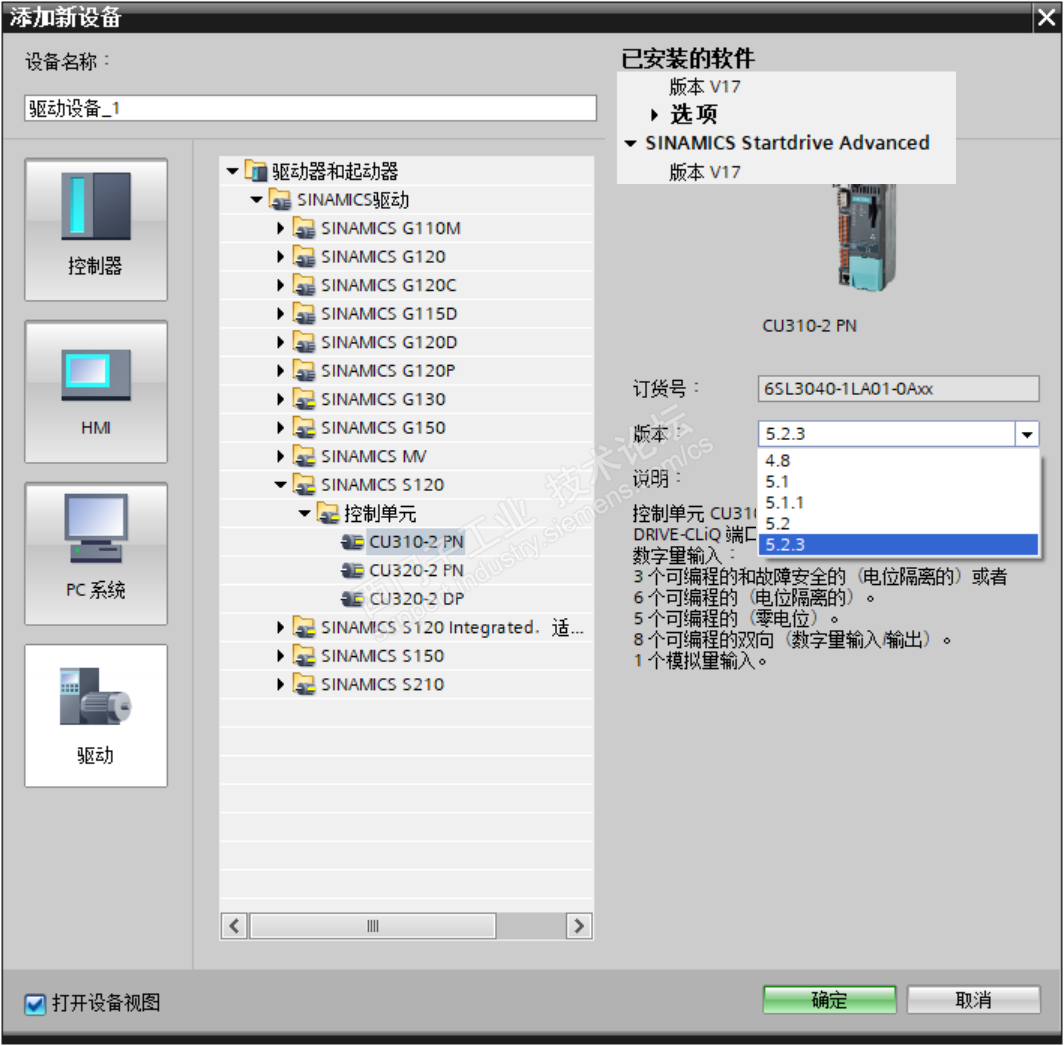Expand the SINAMICS G115D node arrow
This screenshot has height=1046, width=1064.
coord(280,314)
